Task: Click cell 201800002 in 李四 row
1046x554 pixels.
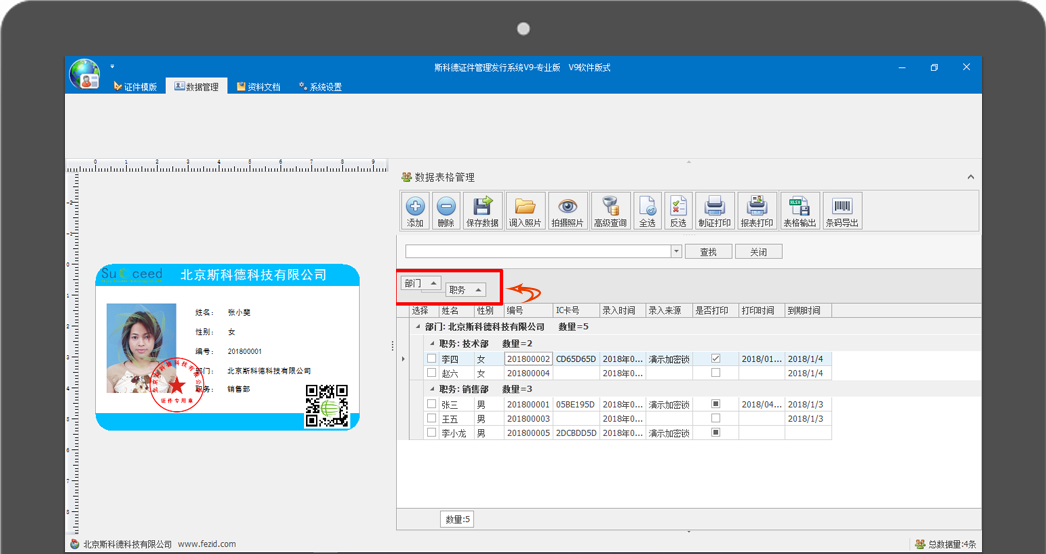Action: [x=528, y=358]
